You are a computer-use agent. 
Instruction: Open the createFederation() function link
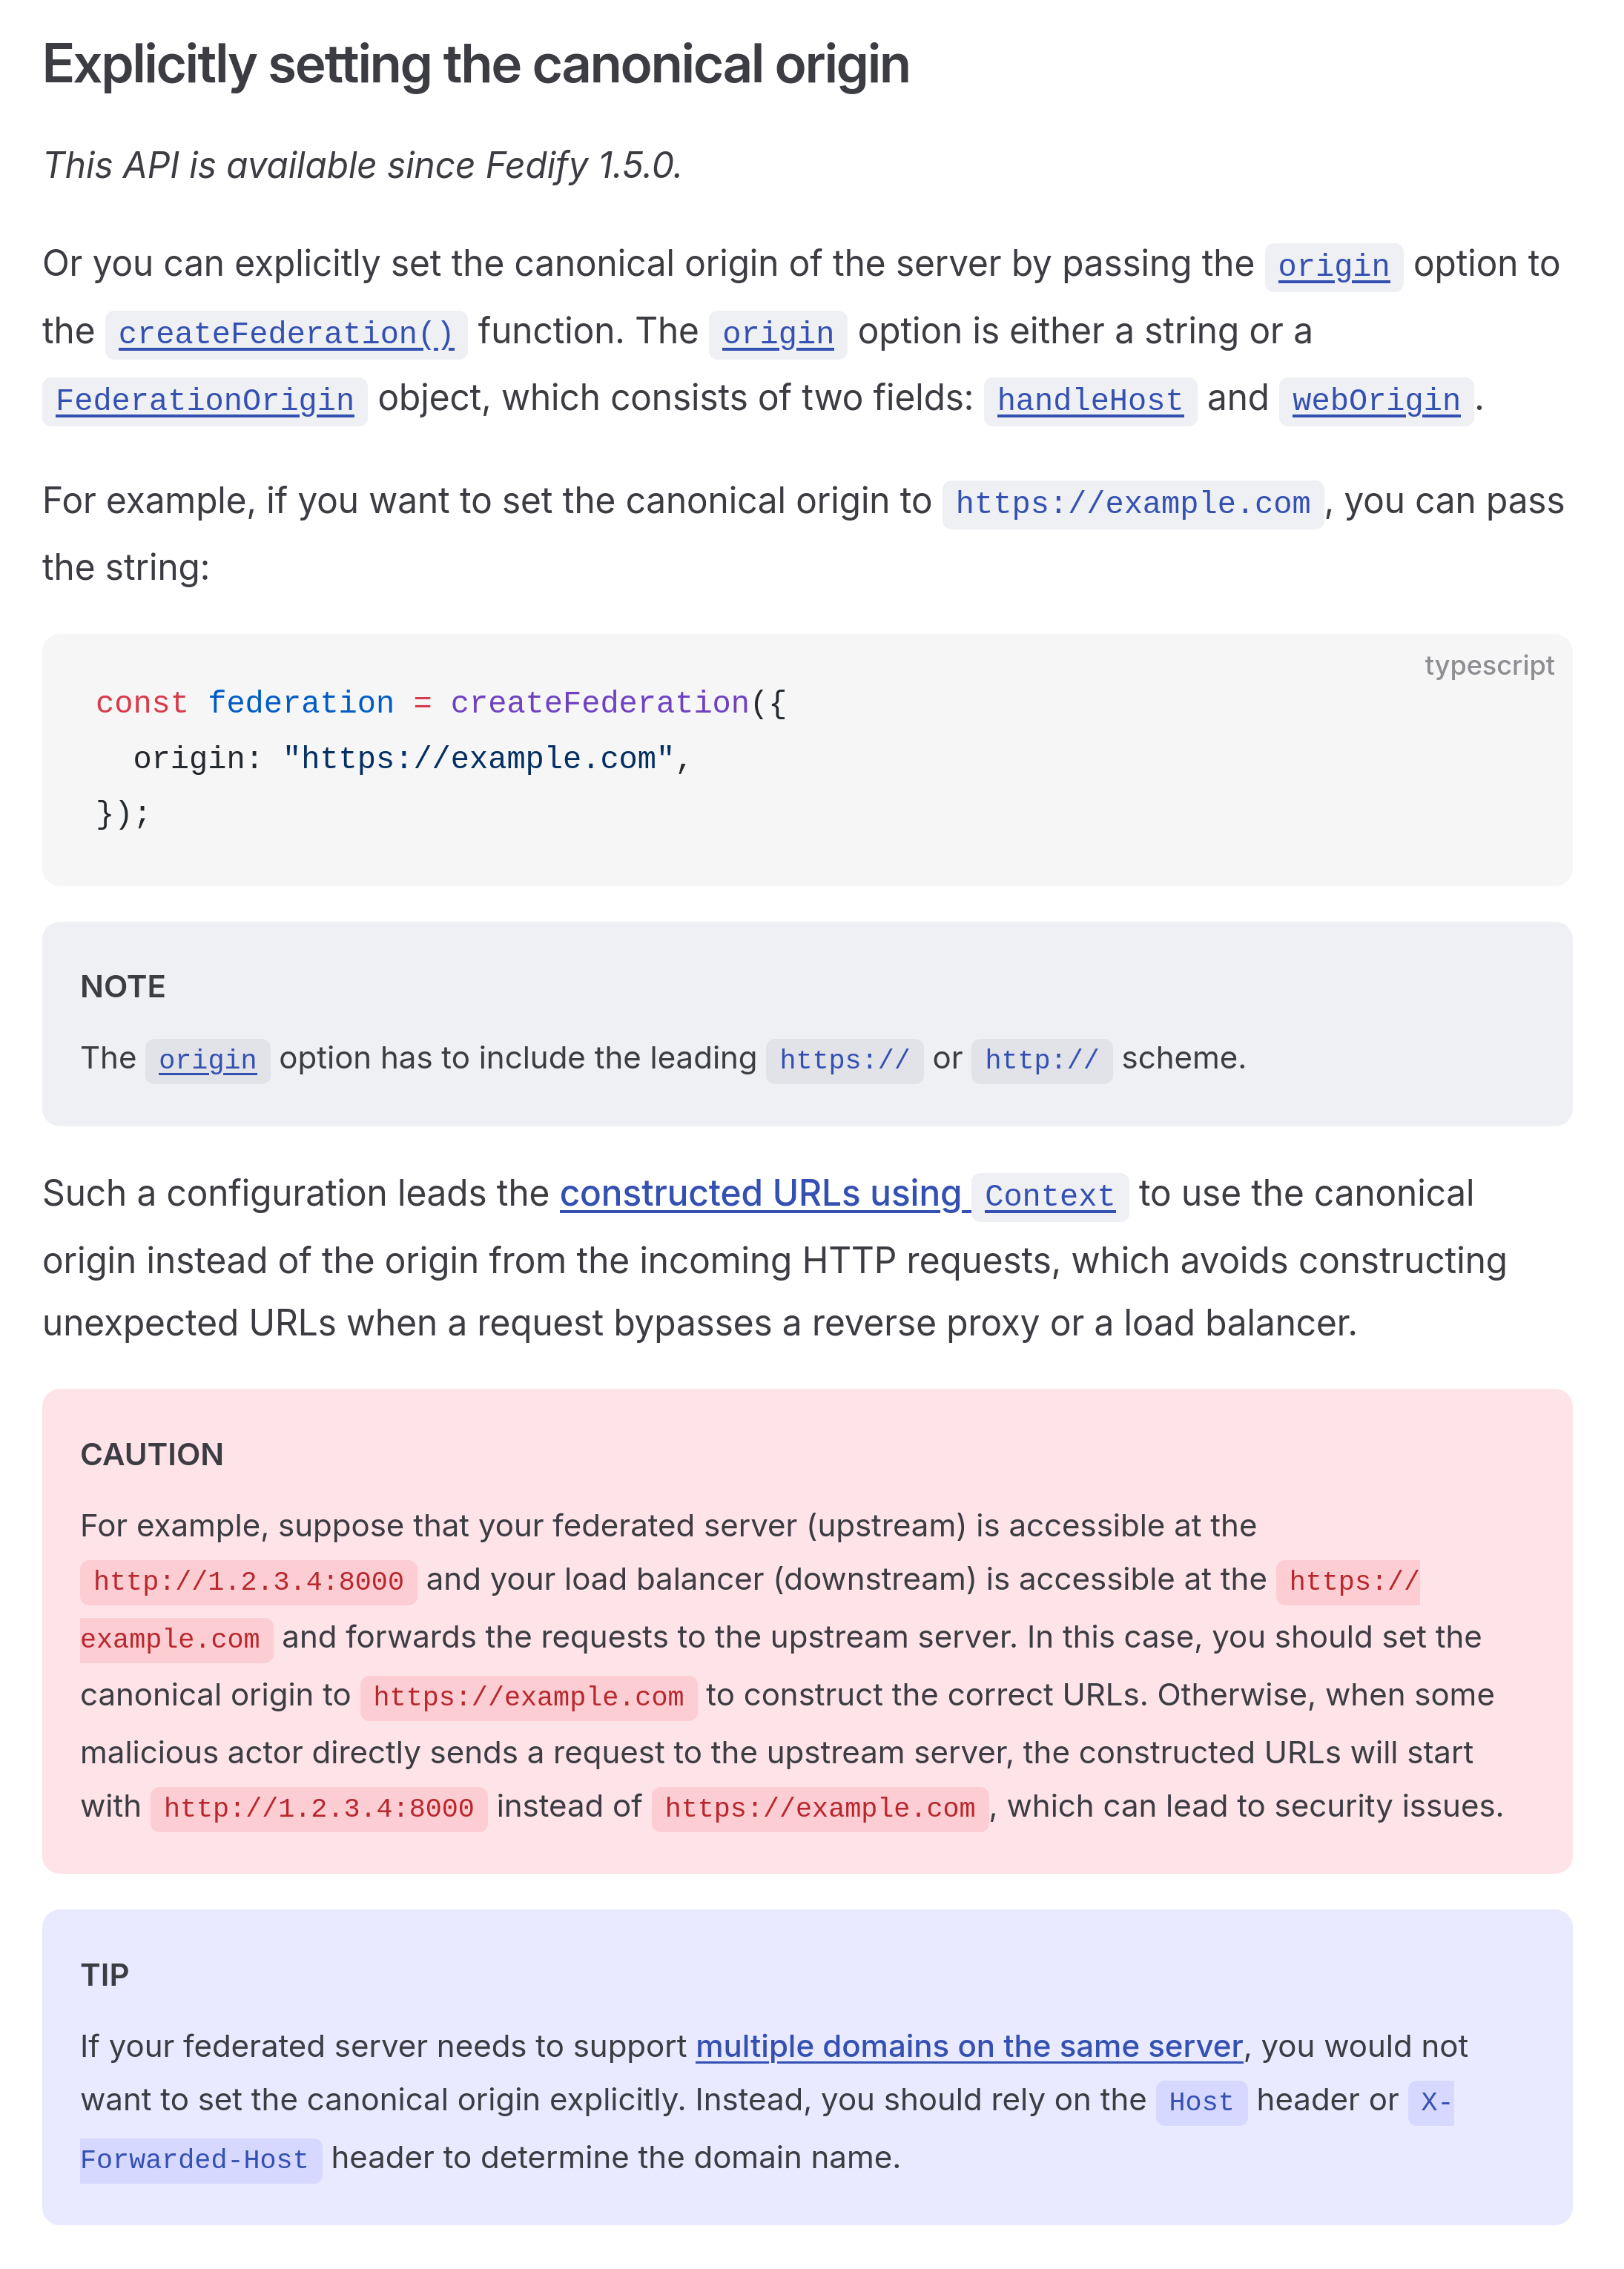click(x=286, y=333)
